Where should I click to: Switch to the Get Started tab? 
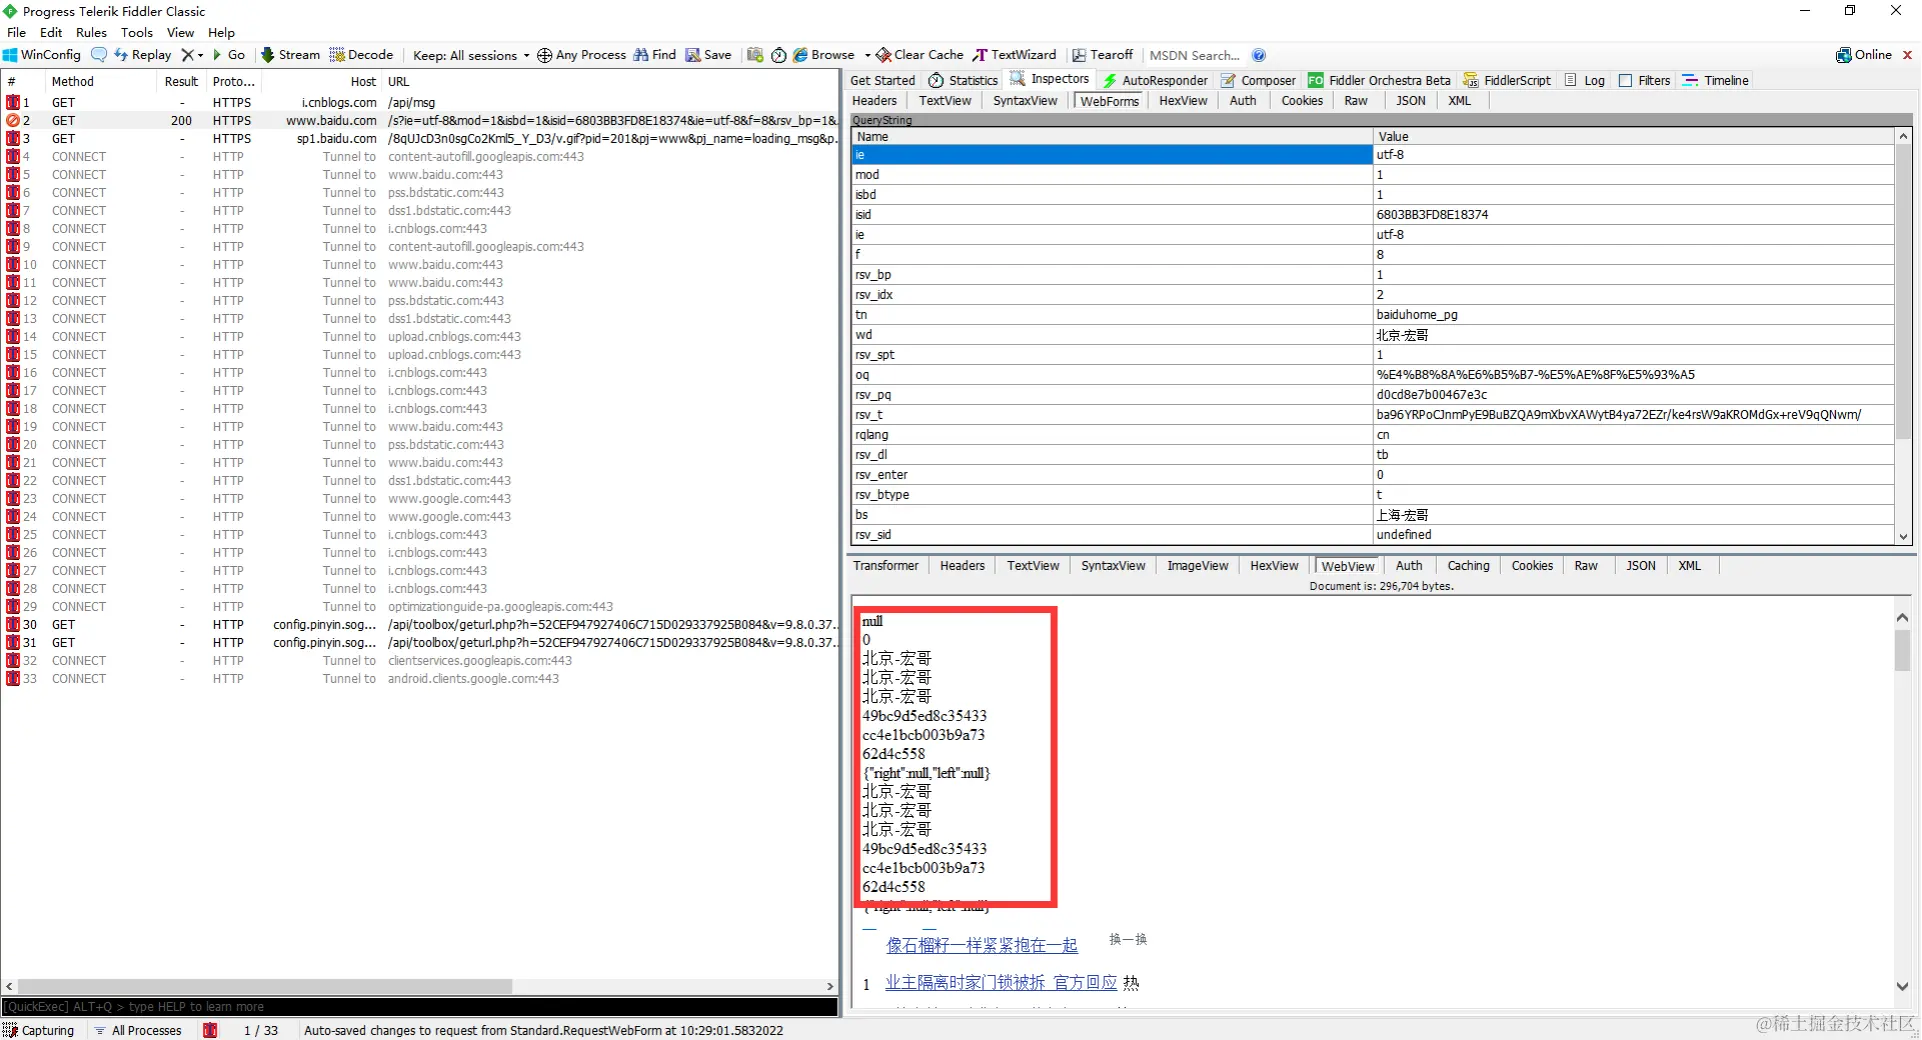pyautogui.click(x=883, y=80)
